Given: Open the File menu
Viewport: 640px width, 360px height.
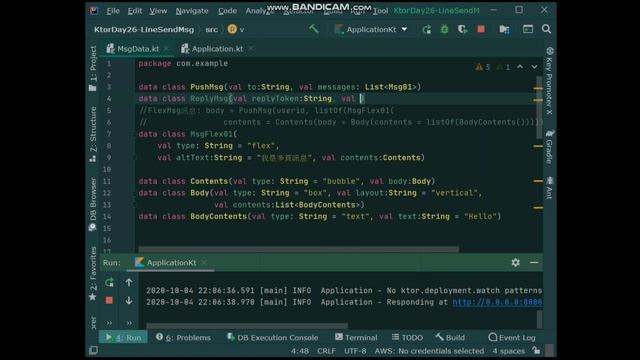Looking at the screenshot, I should 113,11.
